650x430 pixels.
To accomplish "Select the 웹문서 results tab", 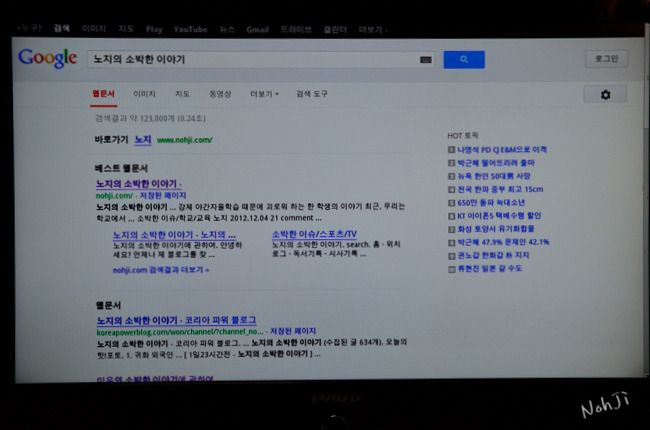I will (x=103, y=94).
